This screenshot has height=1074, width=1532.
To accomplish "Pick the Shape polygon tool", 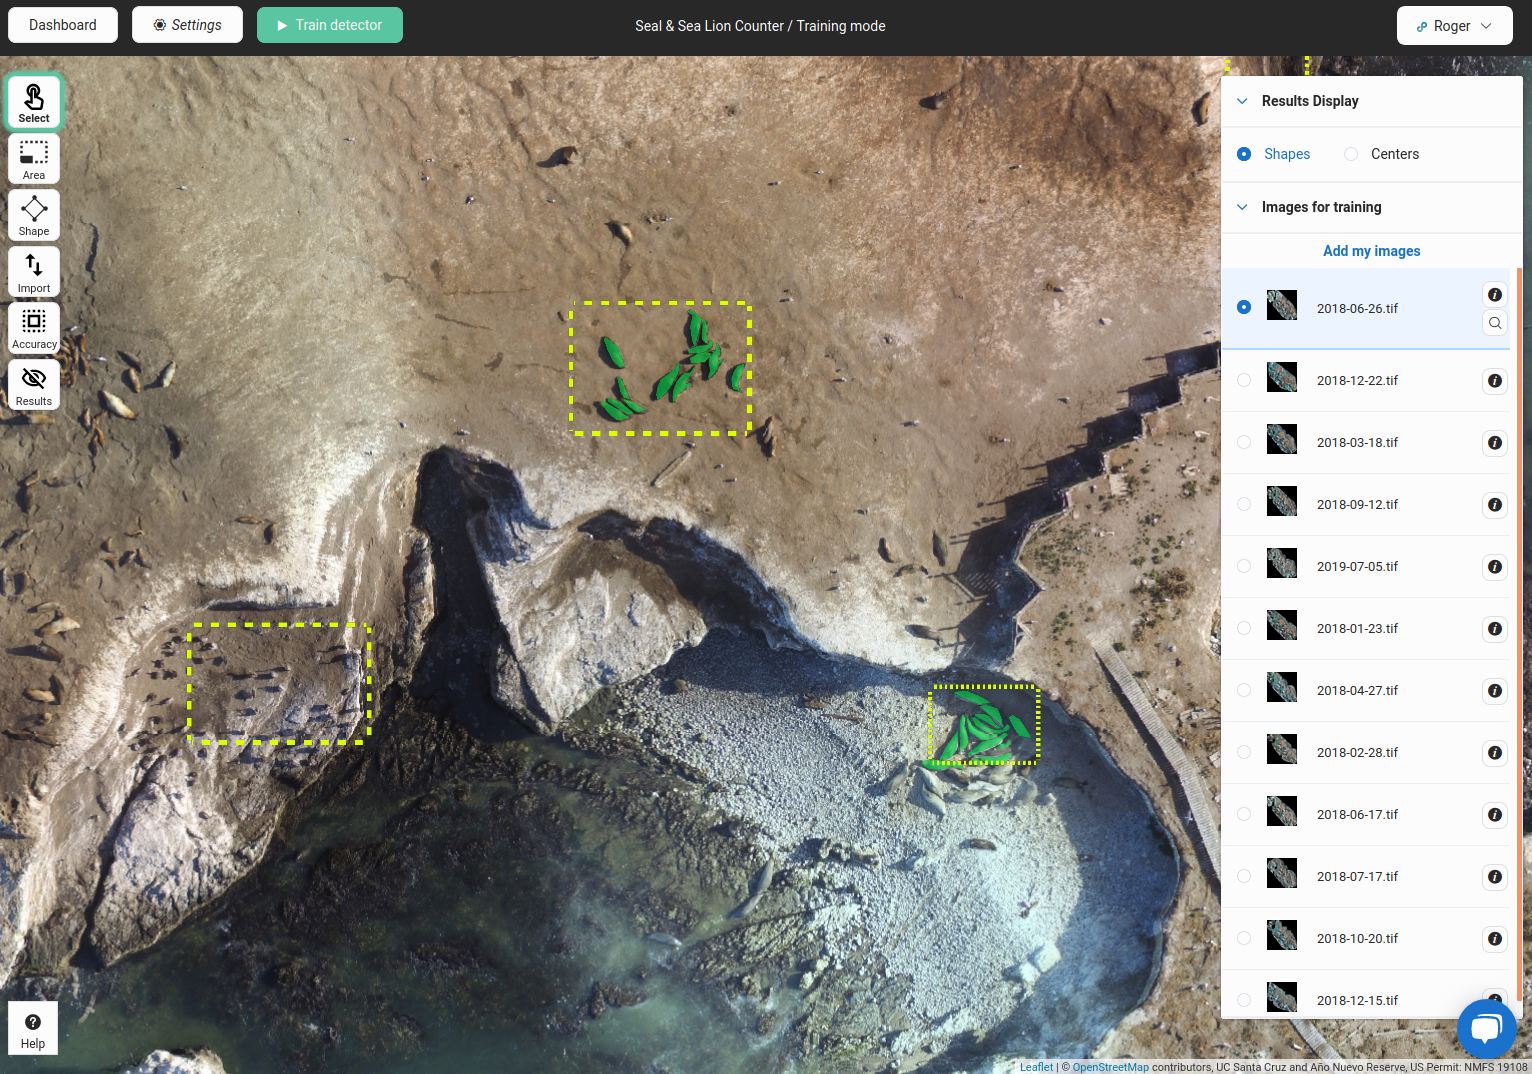I will pyautogui.click(x=34, y=215).
